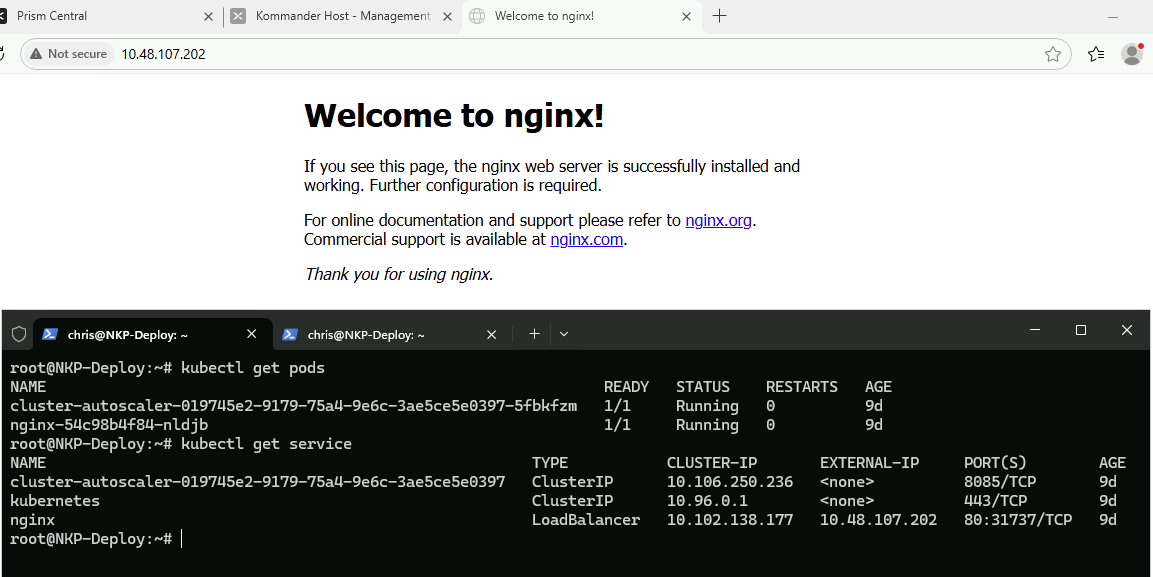Click the EXTERNAL-IP column header

coord(869,463)
